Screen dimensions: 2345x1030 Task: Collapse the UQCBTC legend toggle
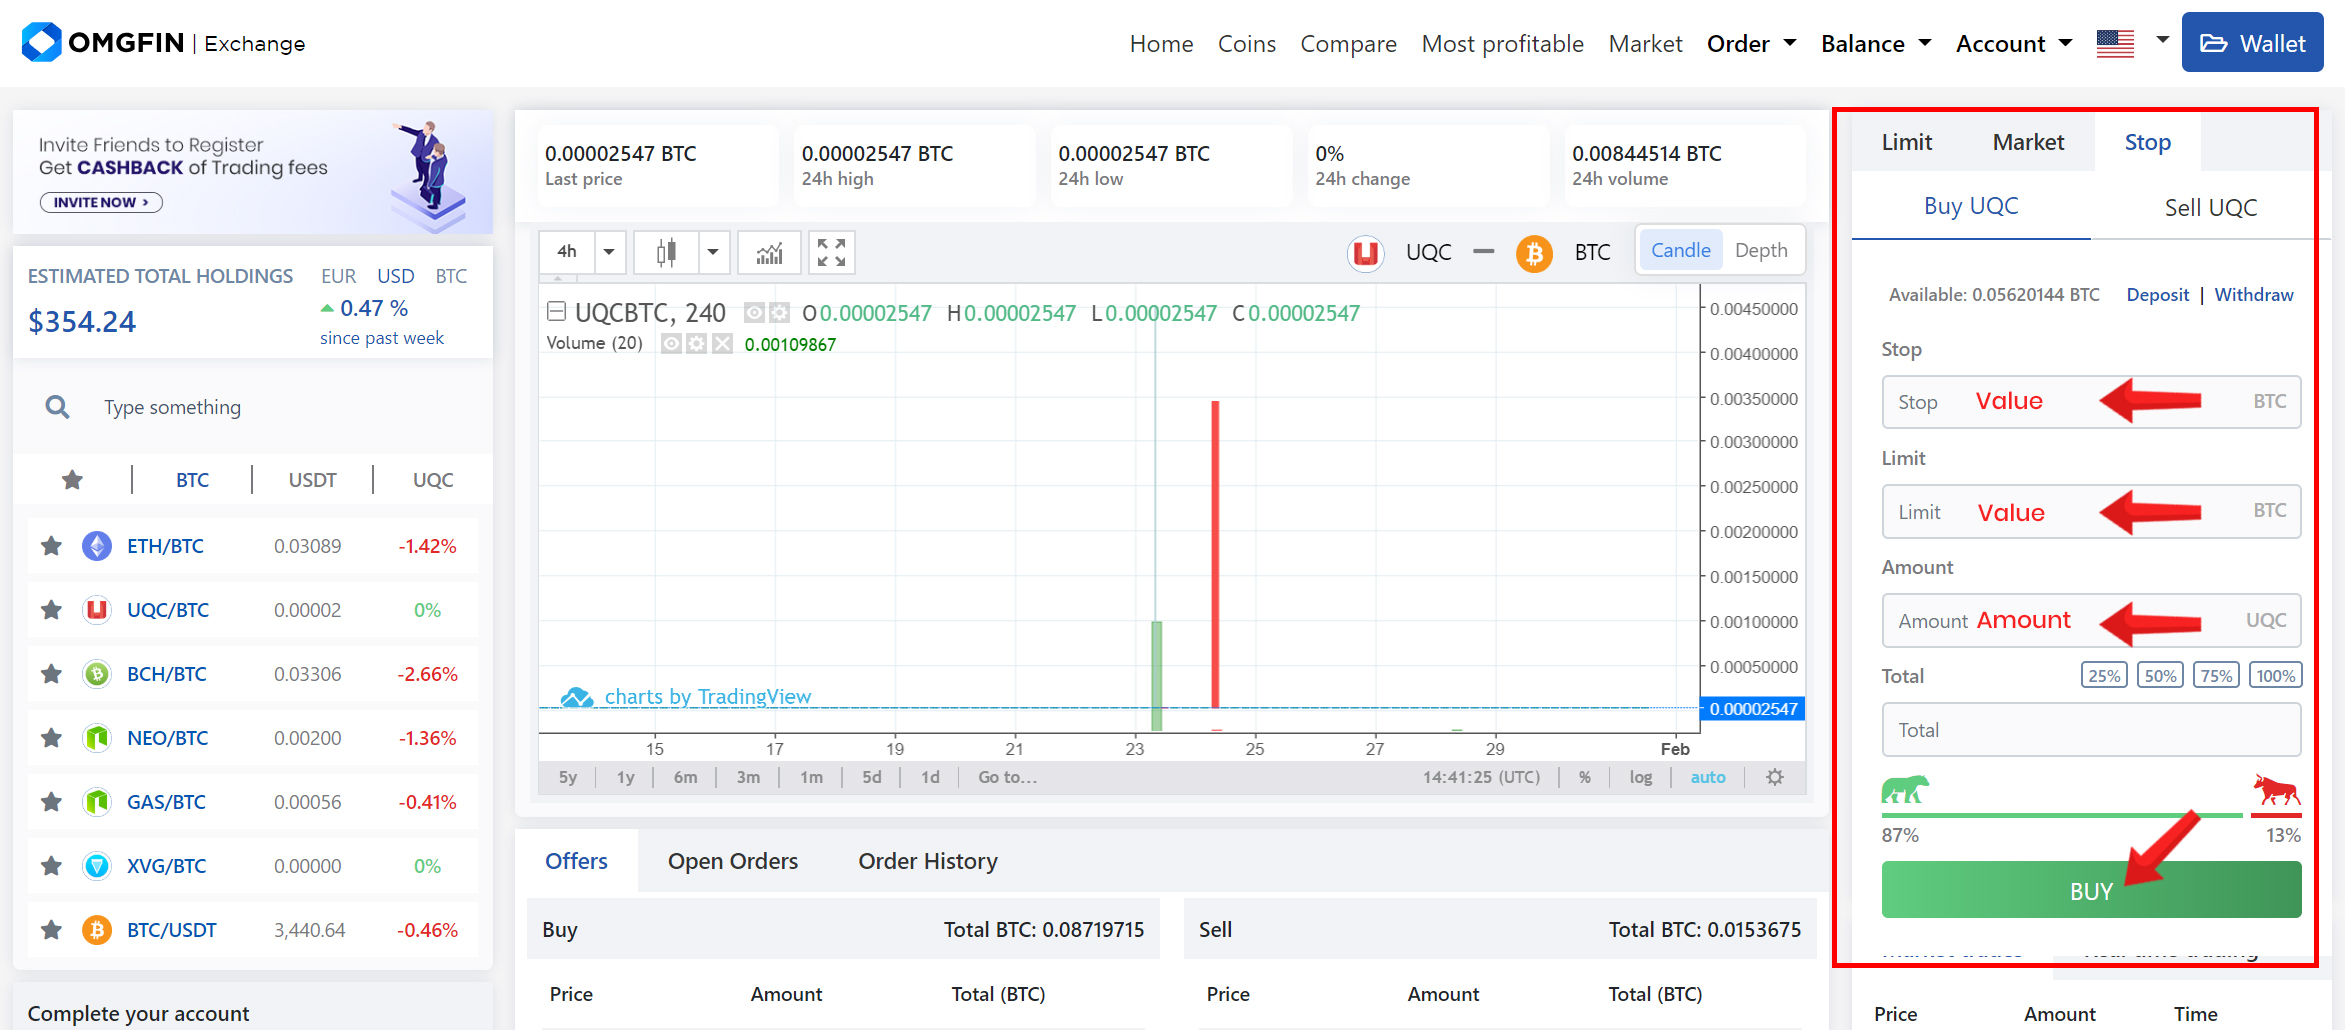pos(556,312)
